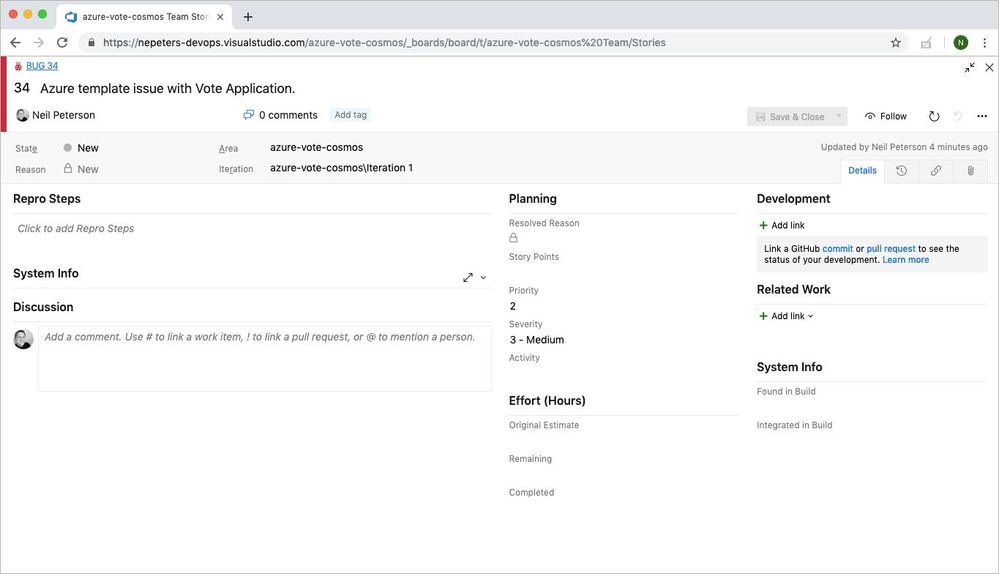Viewport: 999px width, 574px height.
Task: Click the revert changes icon
Action: click(958, 116)
